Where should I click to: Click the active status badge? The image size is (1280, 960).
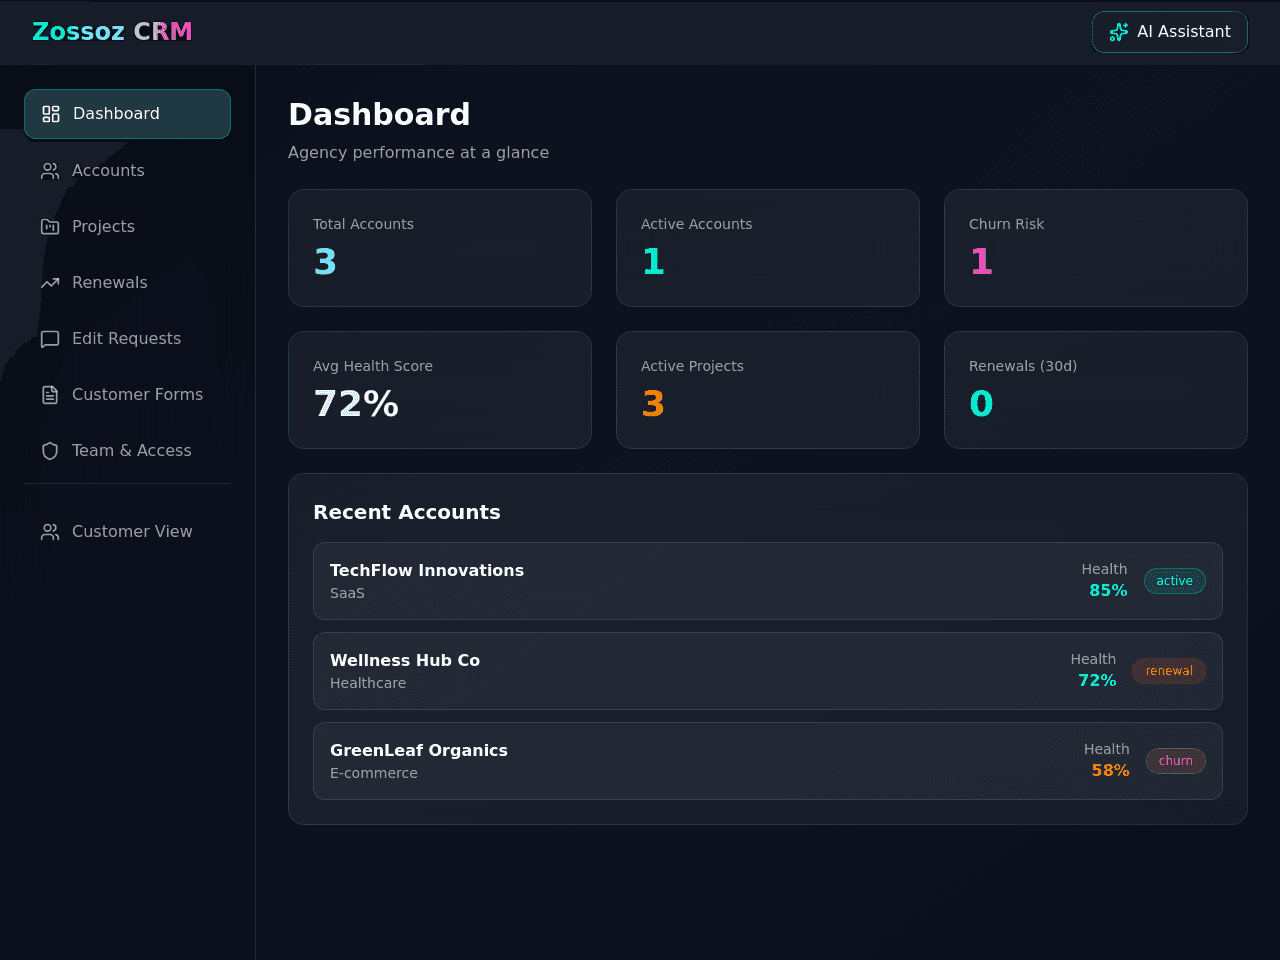tap(1175, 581)
